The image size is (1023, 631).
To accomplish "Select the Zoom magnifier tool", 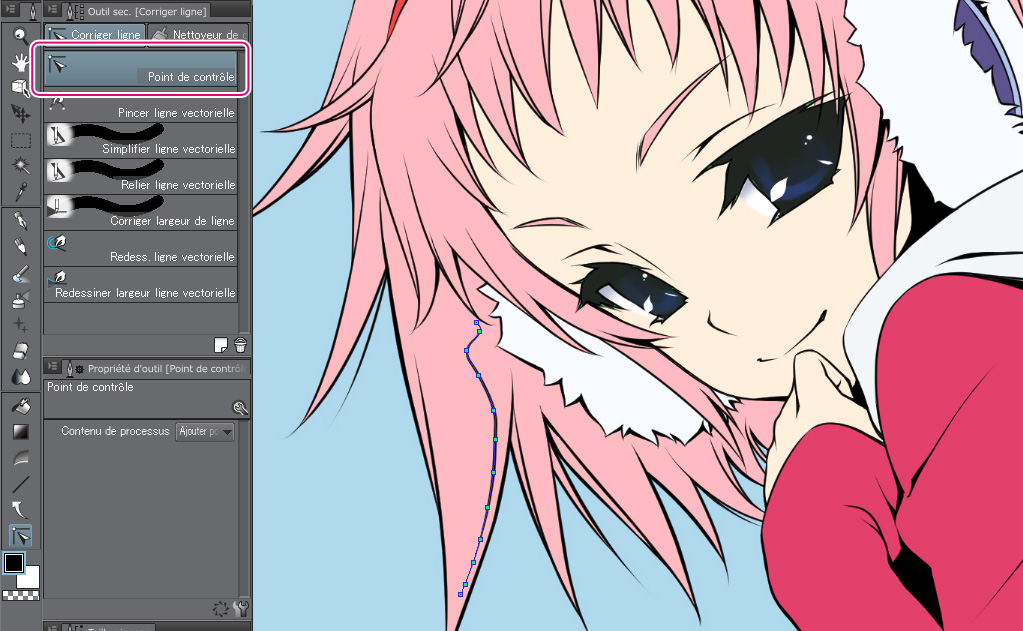I will 21,38.
